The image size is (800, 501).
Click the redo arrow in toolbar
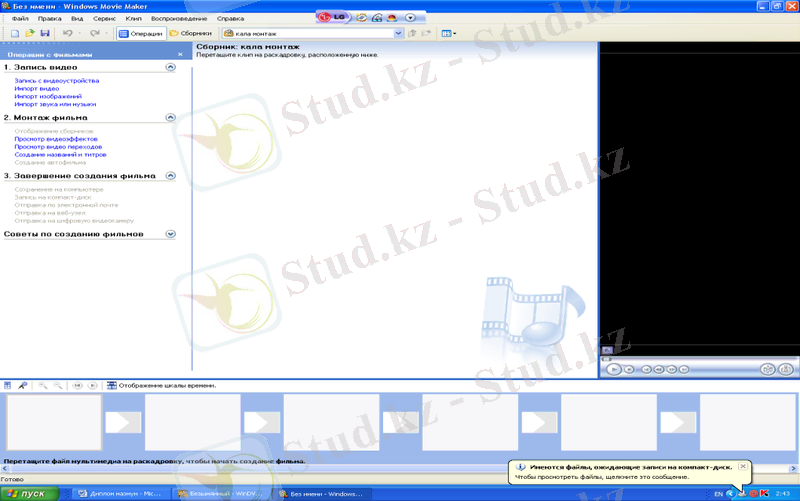pyautogui.click(x=94, y=33)
